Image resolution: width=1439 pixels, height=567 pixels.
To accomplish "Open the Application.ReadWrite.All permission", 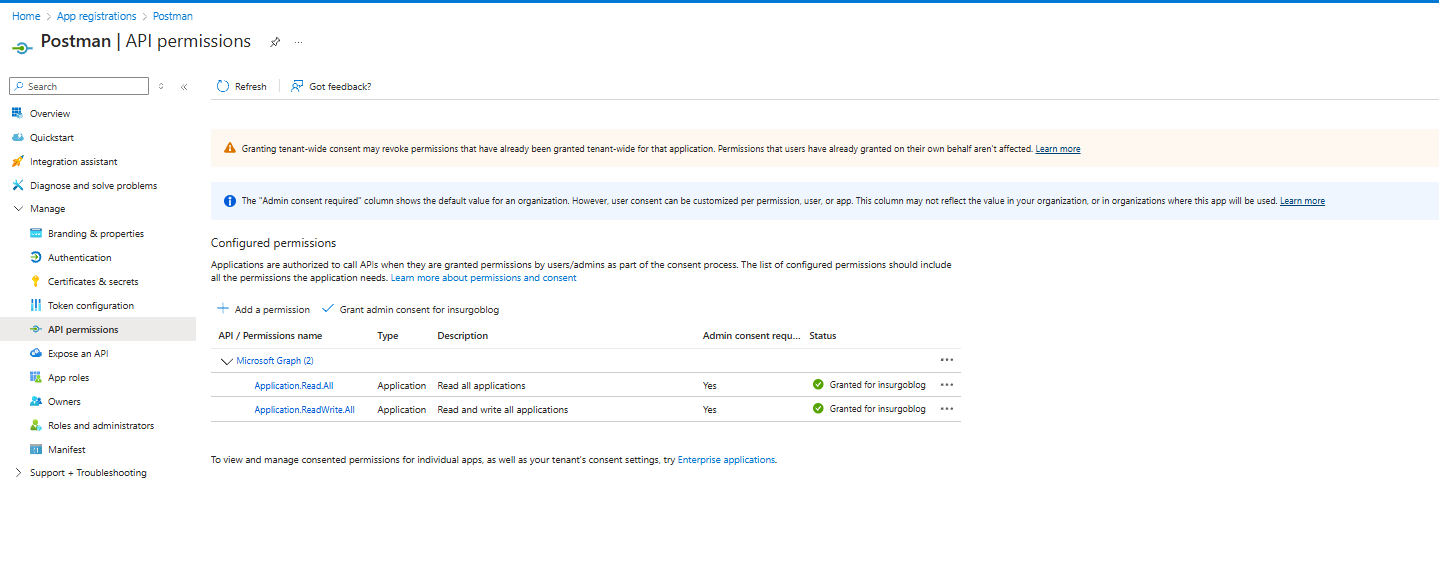I will (304, 409).
